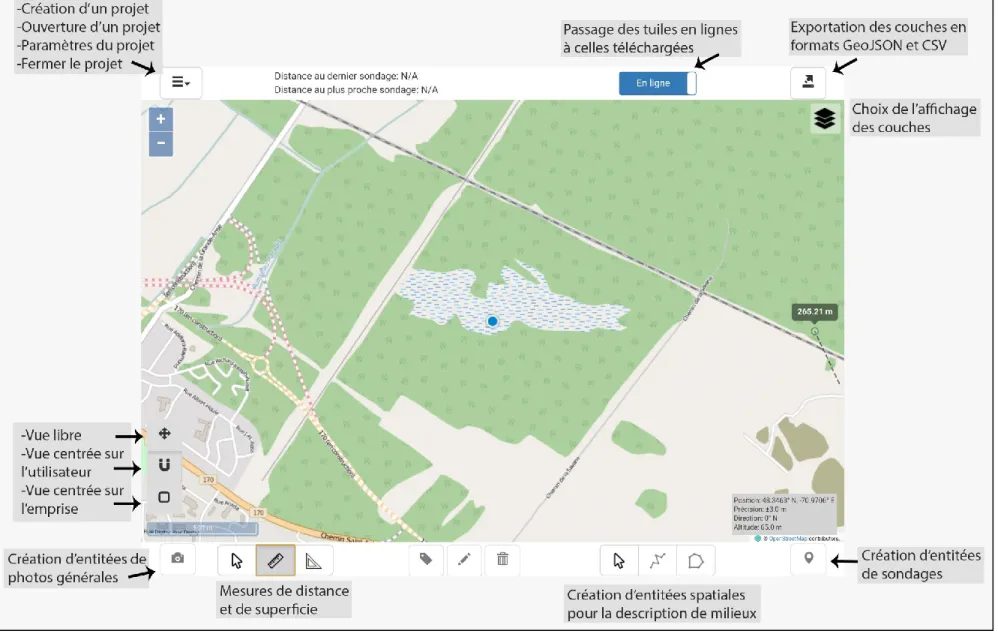Image resolution: width=998 pixels, height=634 pixels.
Task: Click the pencil edit icon
Action: tap(465, 560)
